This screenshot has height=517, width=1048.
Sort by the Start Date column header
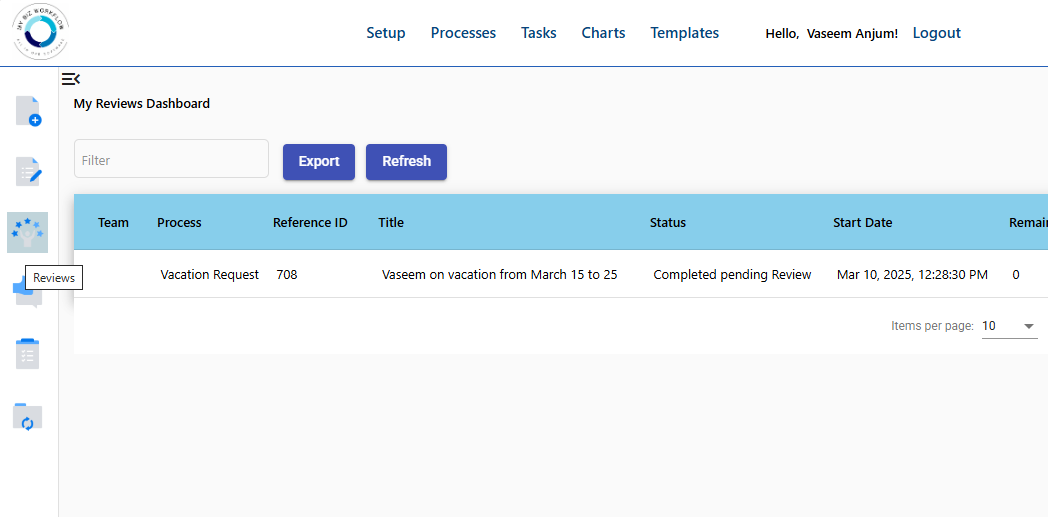862,222
